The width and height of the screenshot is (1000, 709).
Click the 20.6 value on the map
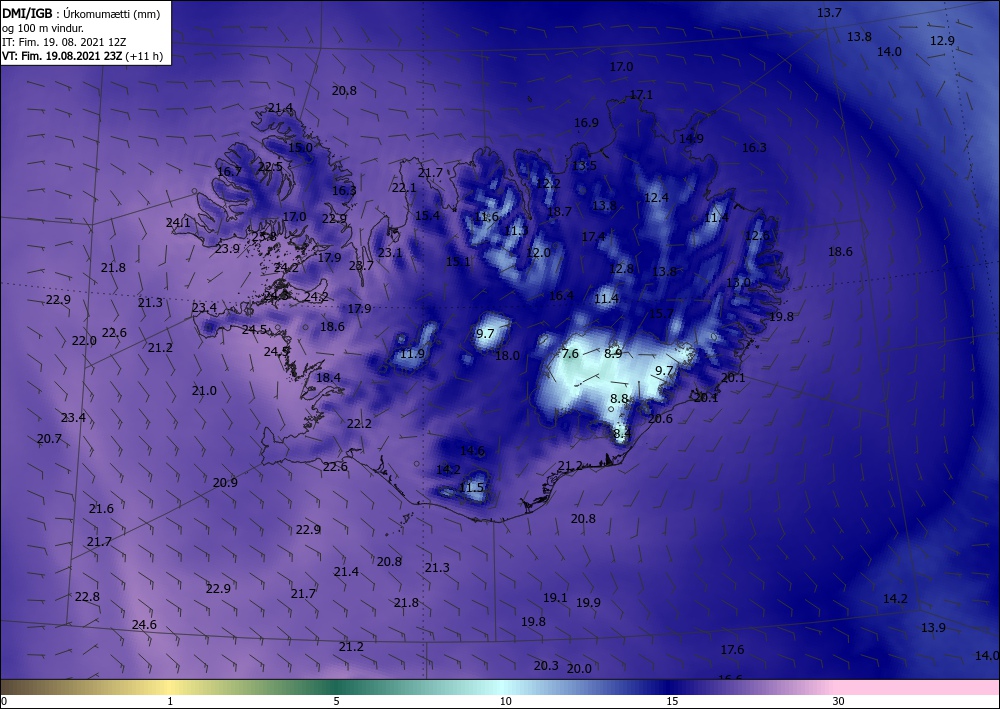click(x=660, y=419)
